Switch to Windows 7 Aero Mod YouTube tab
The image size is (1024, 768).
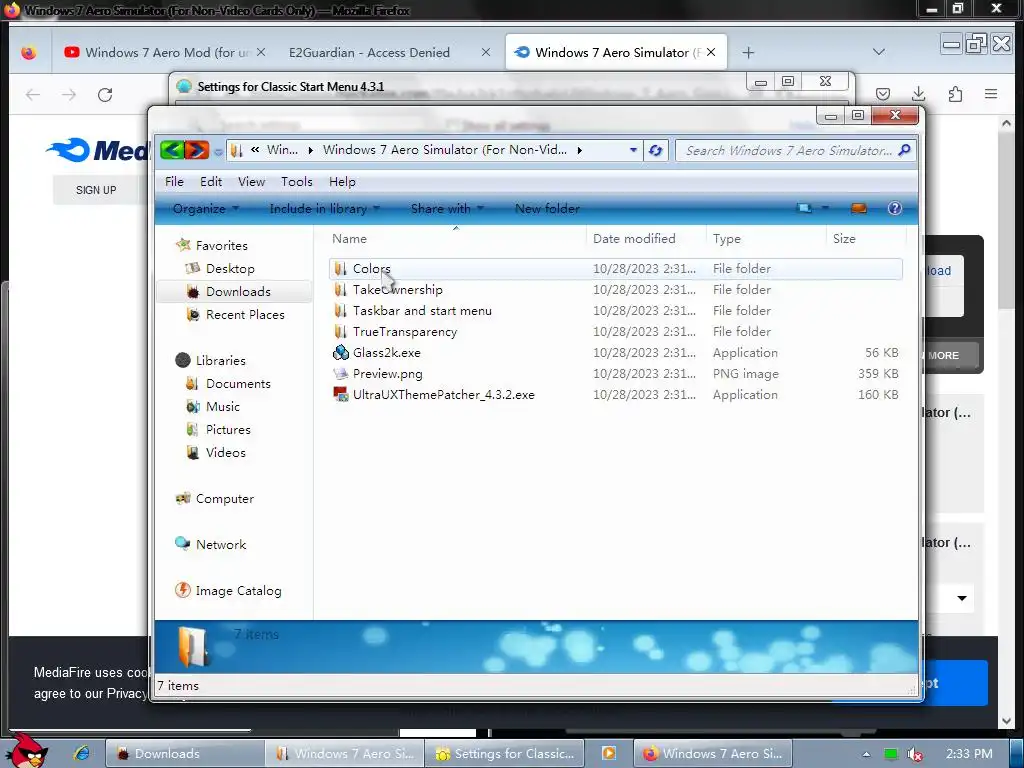pos(164,52)
